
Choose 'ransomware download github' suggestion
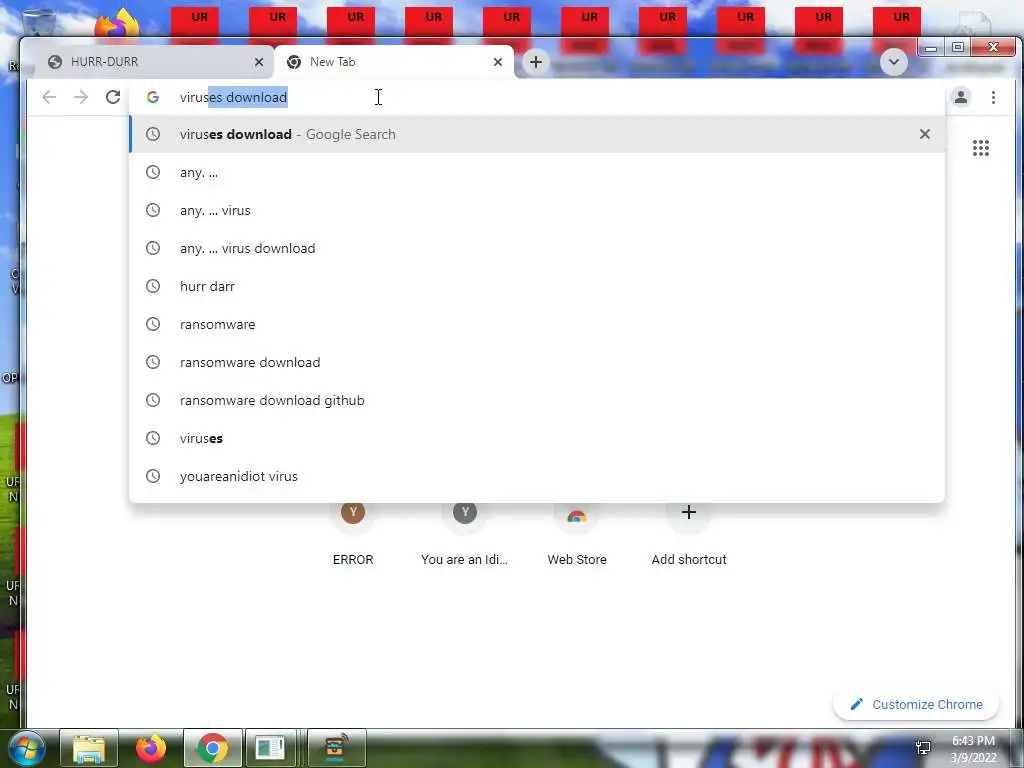(x=537, y=400)
